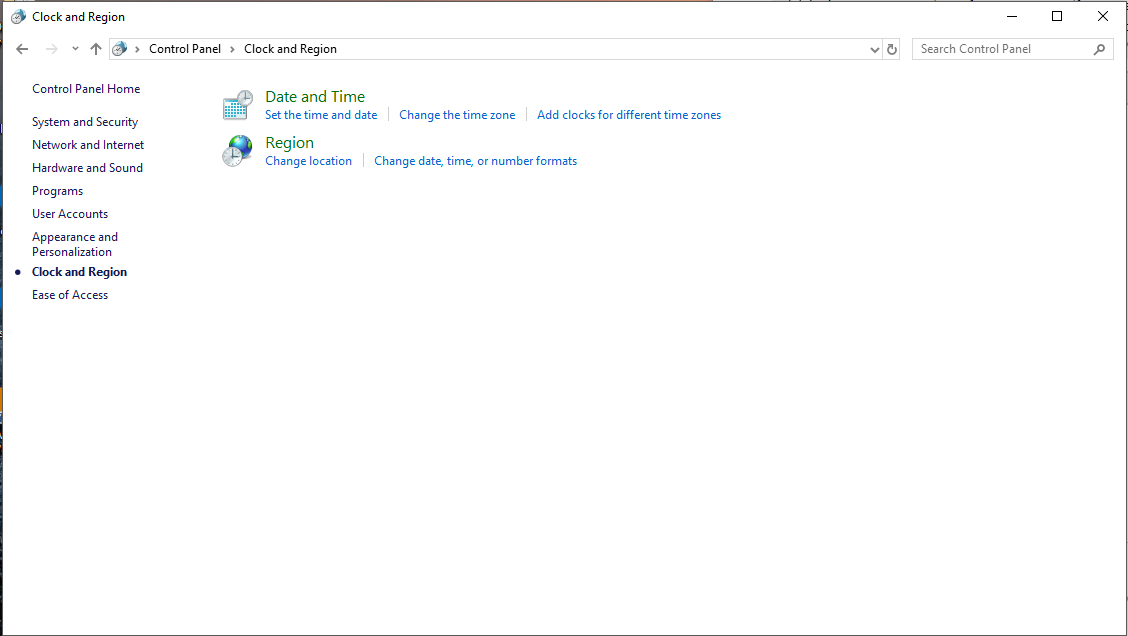Click the Control Panel icon in the address bar

tap(119, 48)
